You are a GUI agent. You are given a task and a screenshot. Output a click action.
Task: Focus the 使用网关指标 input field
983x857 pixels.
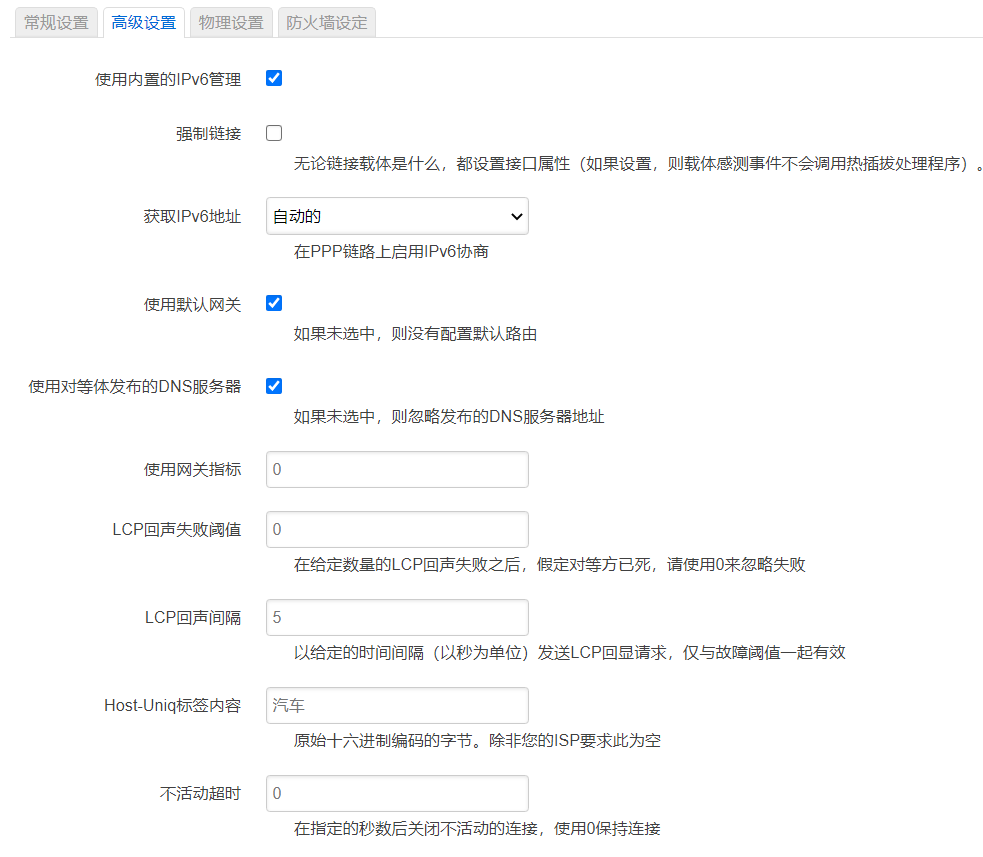pos(397,469)
